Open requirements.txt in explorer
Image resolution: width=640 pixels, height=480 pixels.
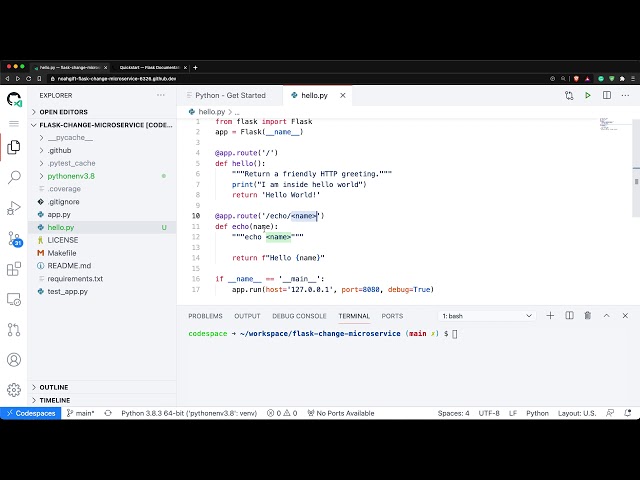pyautogui.click(x=102, y=279)
